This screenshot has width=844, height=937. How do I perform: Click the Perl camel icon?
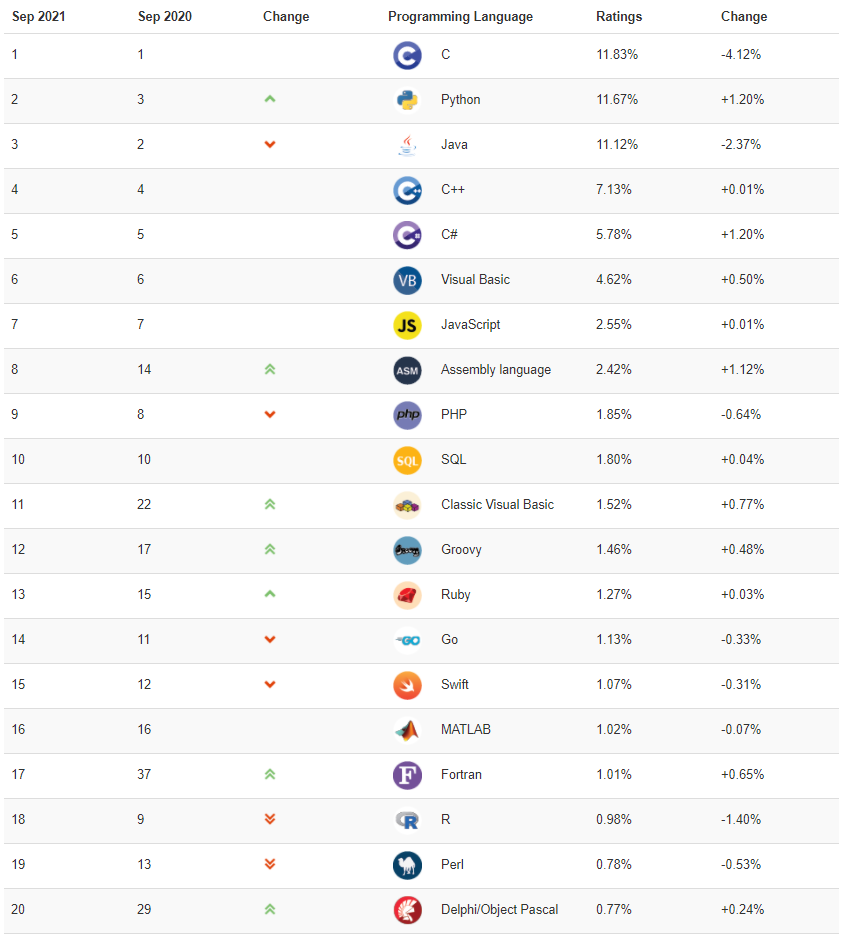coord(407,865)
